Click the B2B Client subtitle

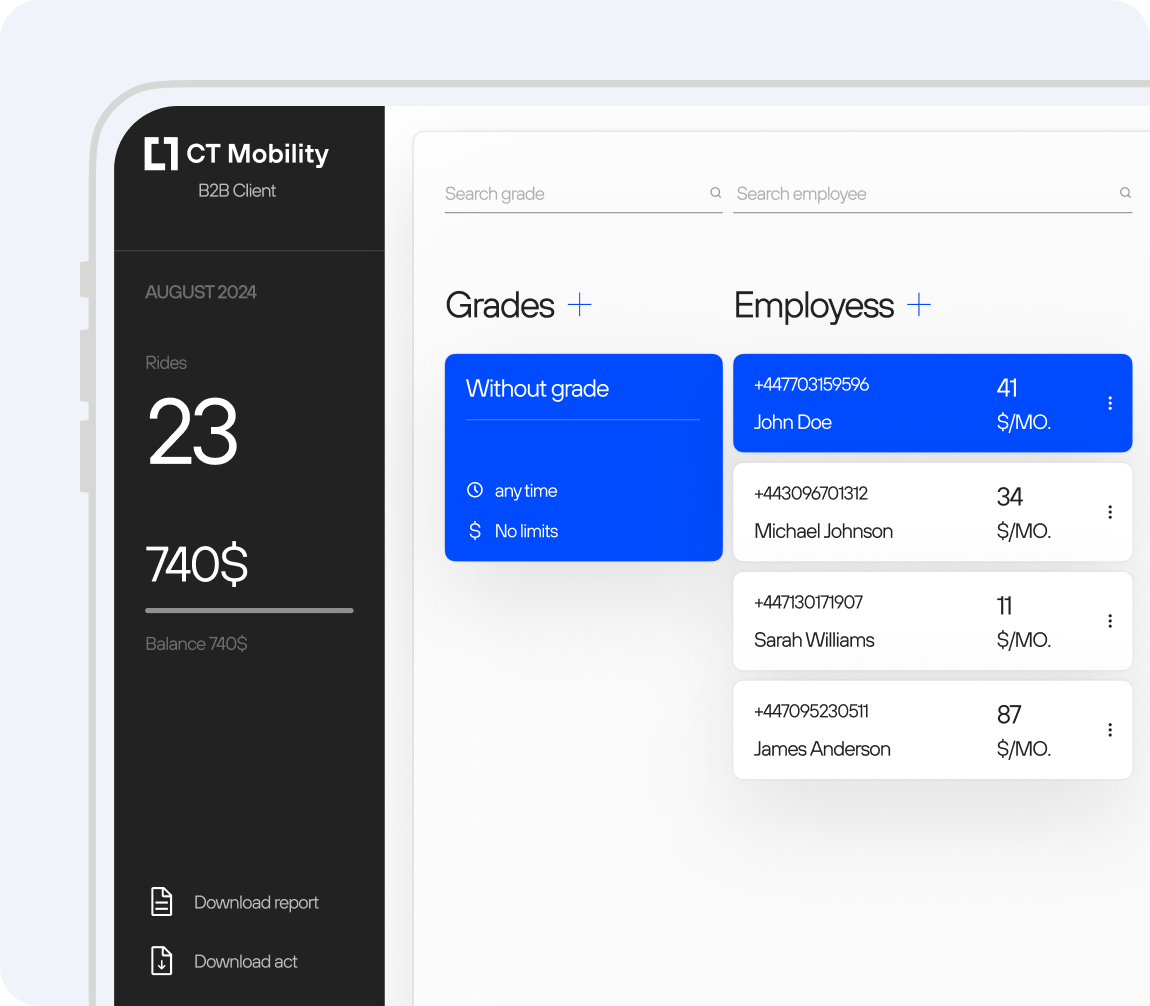click(237, 191)
